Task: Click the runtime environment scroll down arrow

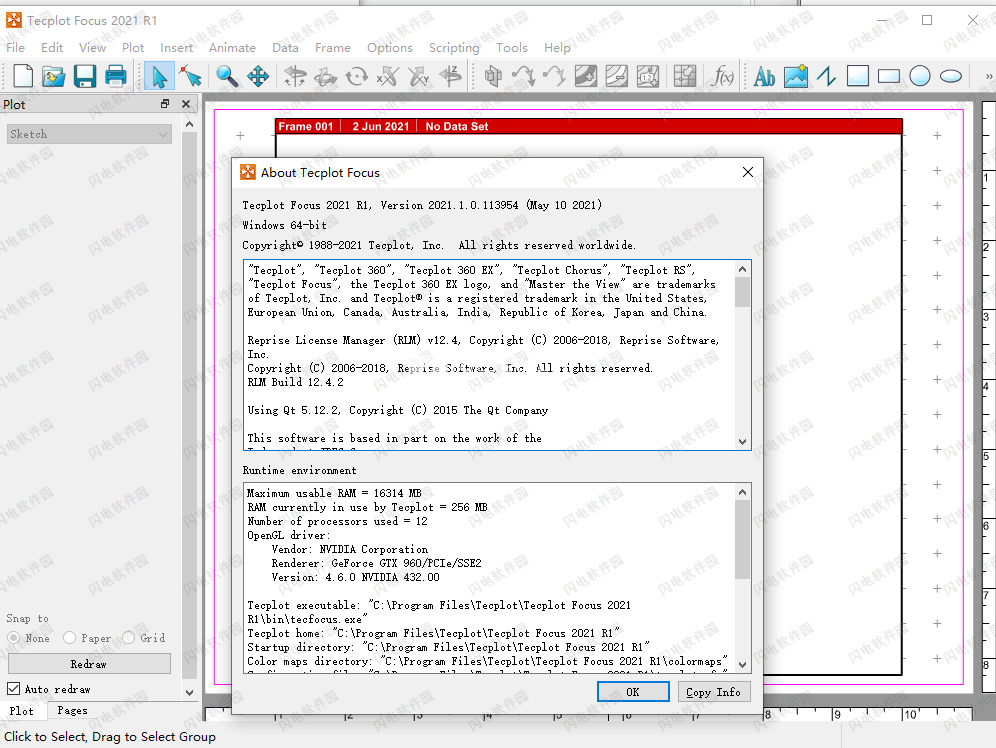Action: 742,665
